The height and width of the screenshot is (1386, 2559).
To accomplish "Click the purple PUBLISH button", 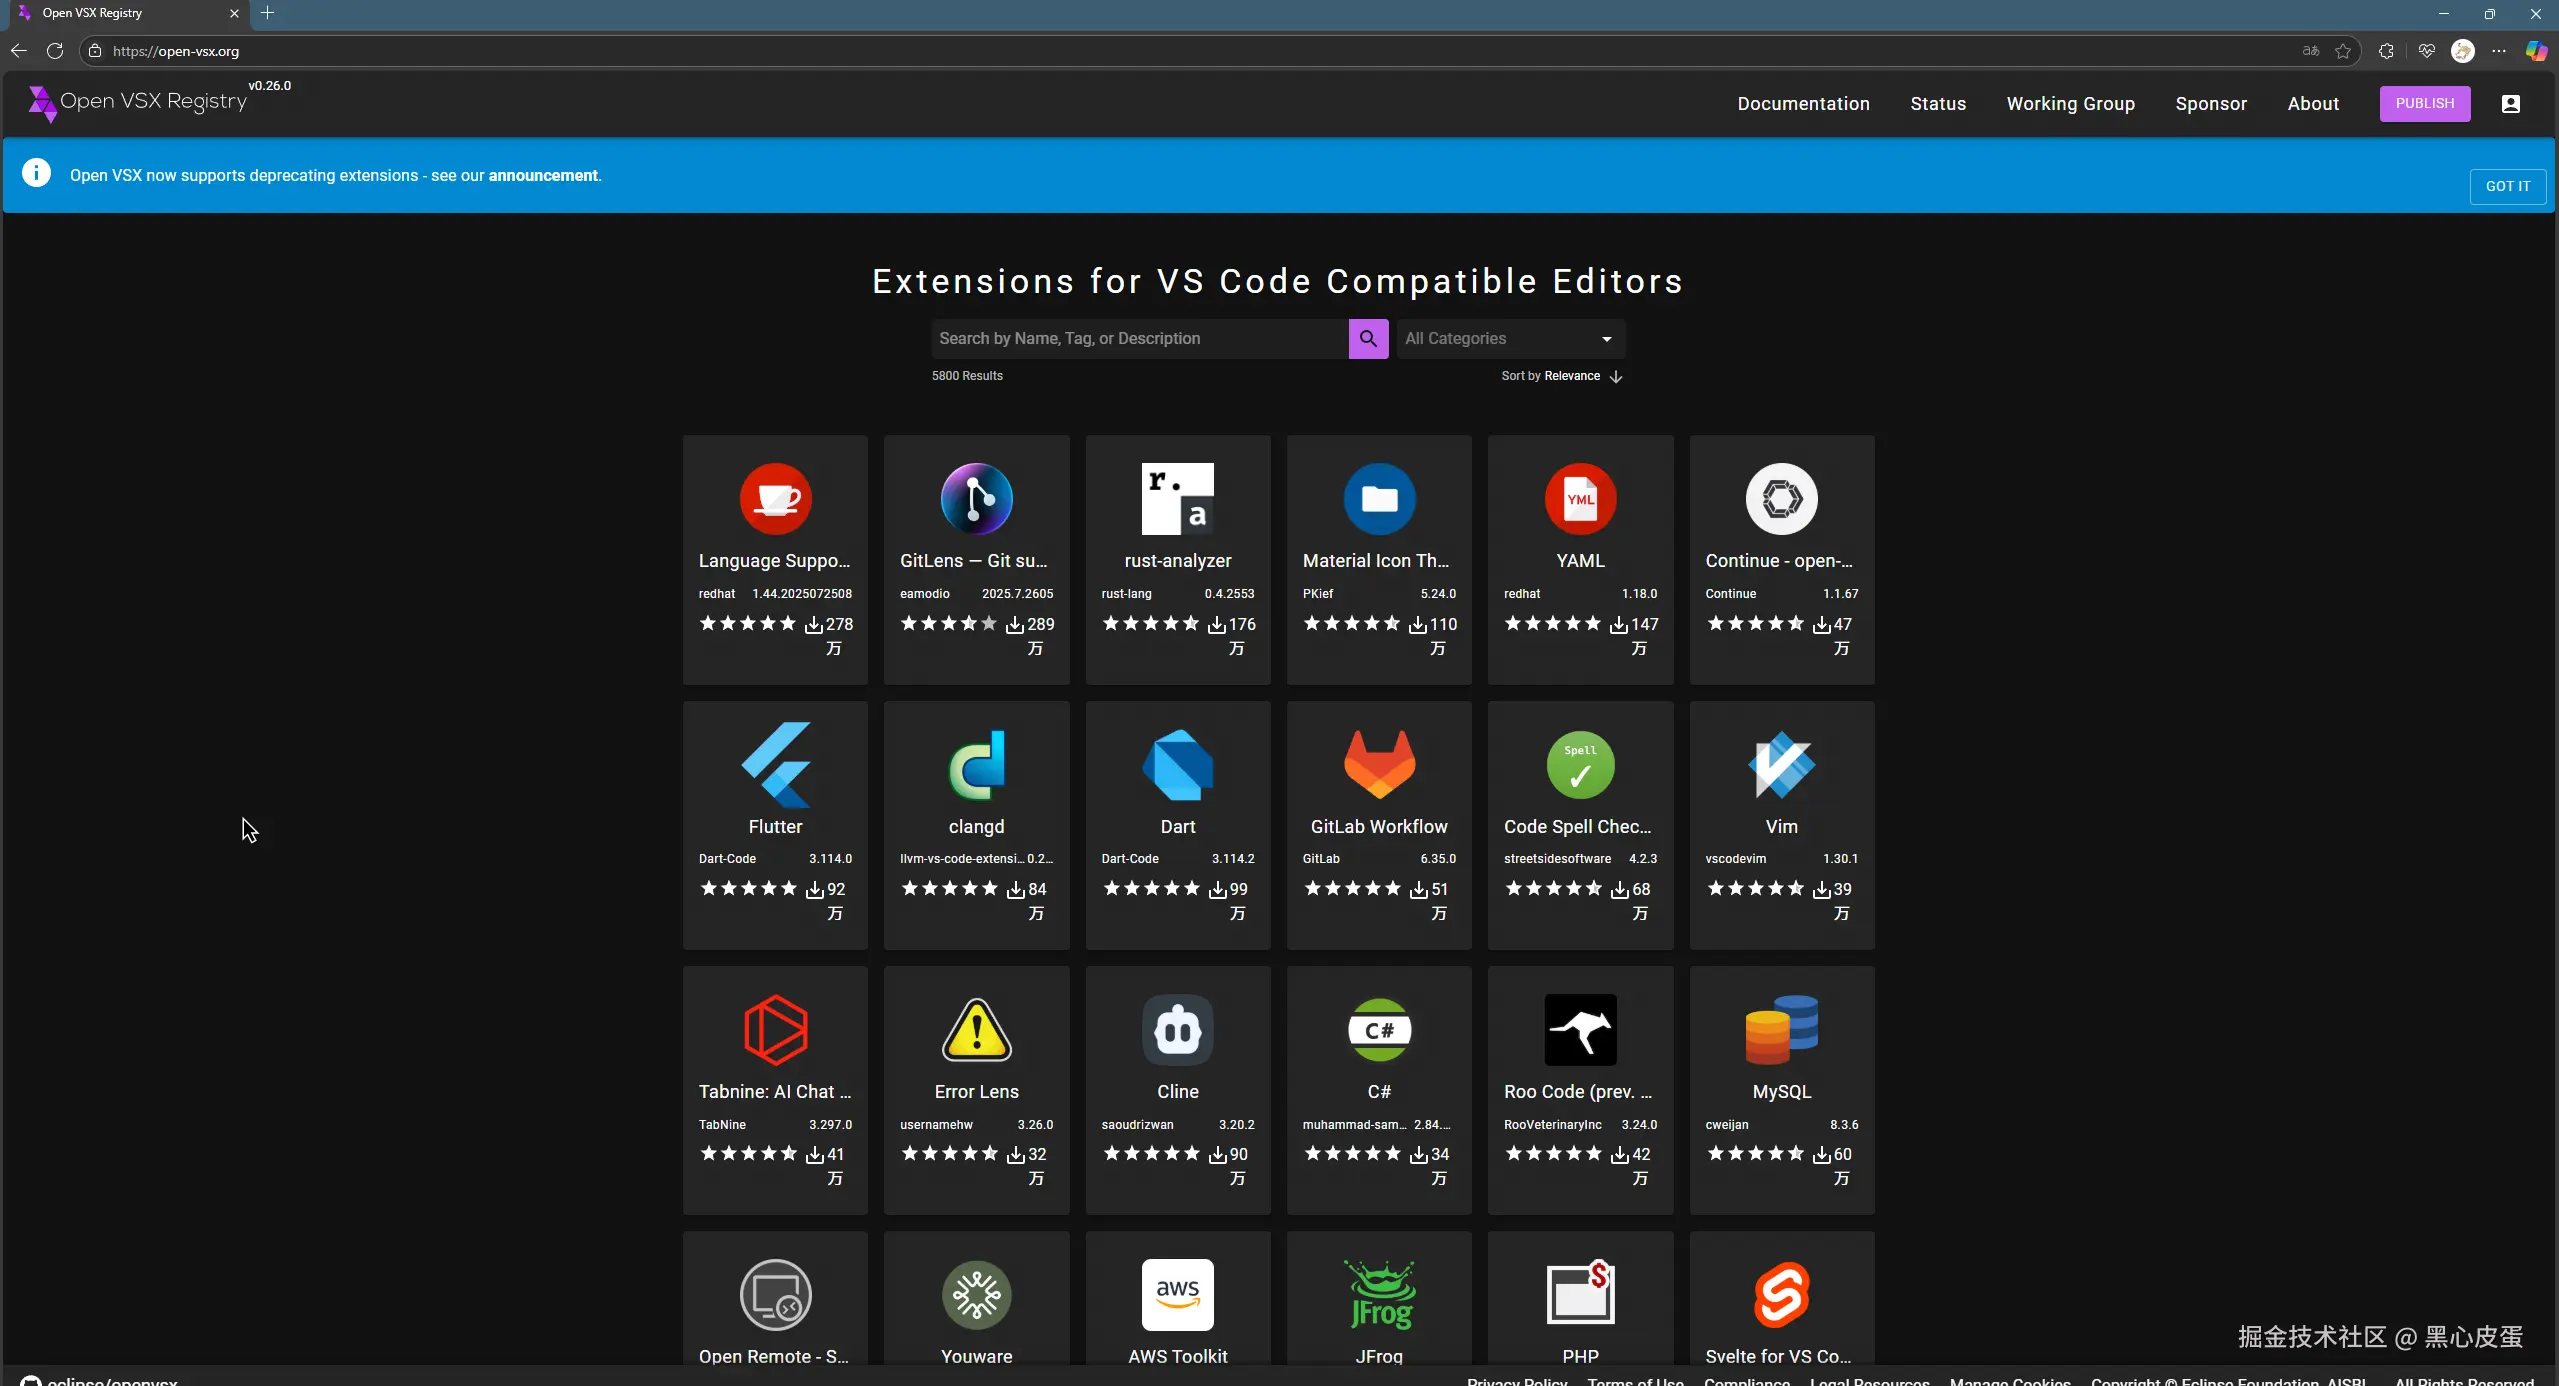I will click(x=2424, y=104).
